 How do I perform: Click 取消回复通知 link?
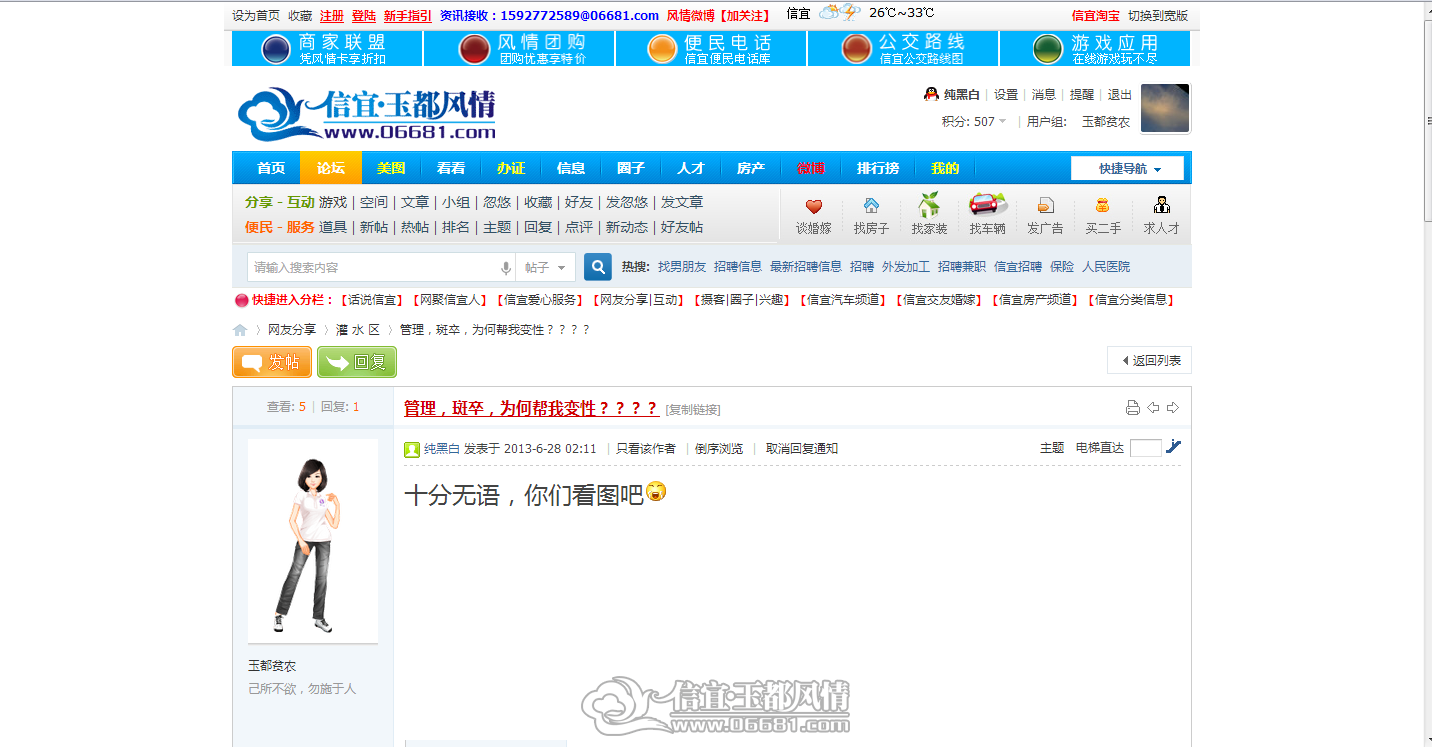pos(802,449)
